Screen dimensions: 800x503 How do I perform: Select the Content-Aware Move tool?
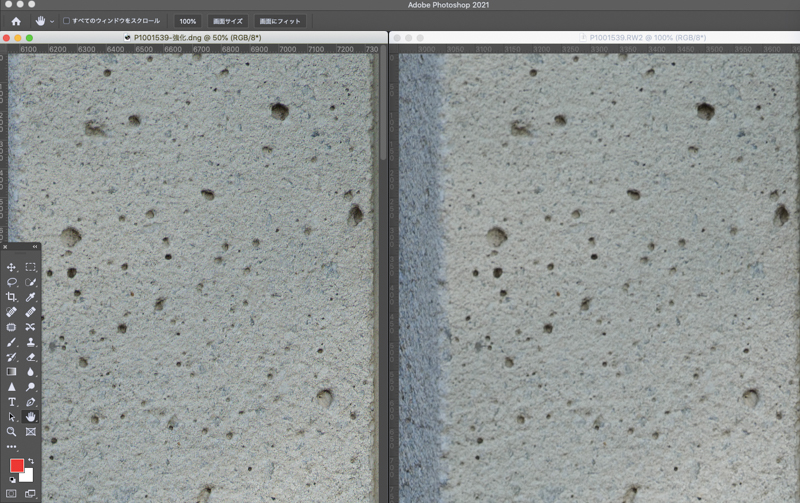tap(31, 327)
